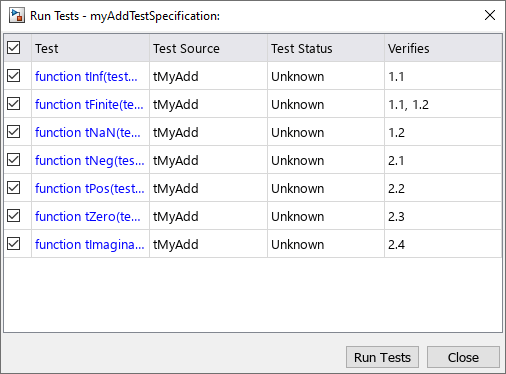
Task: Sort by the Verifies column header
Action: pyautogui.click(x=443, y=48)
